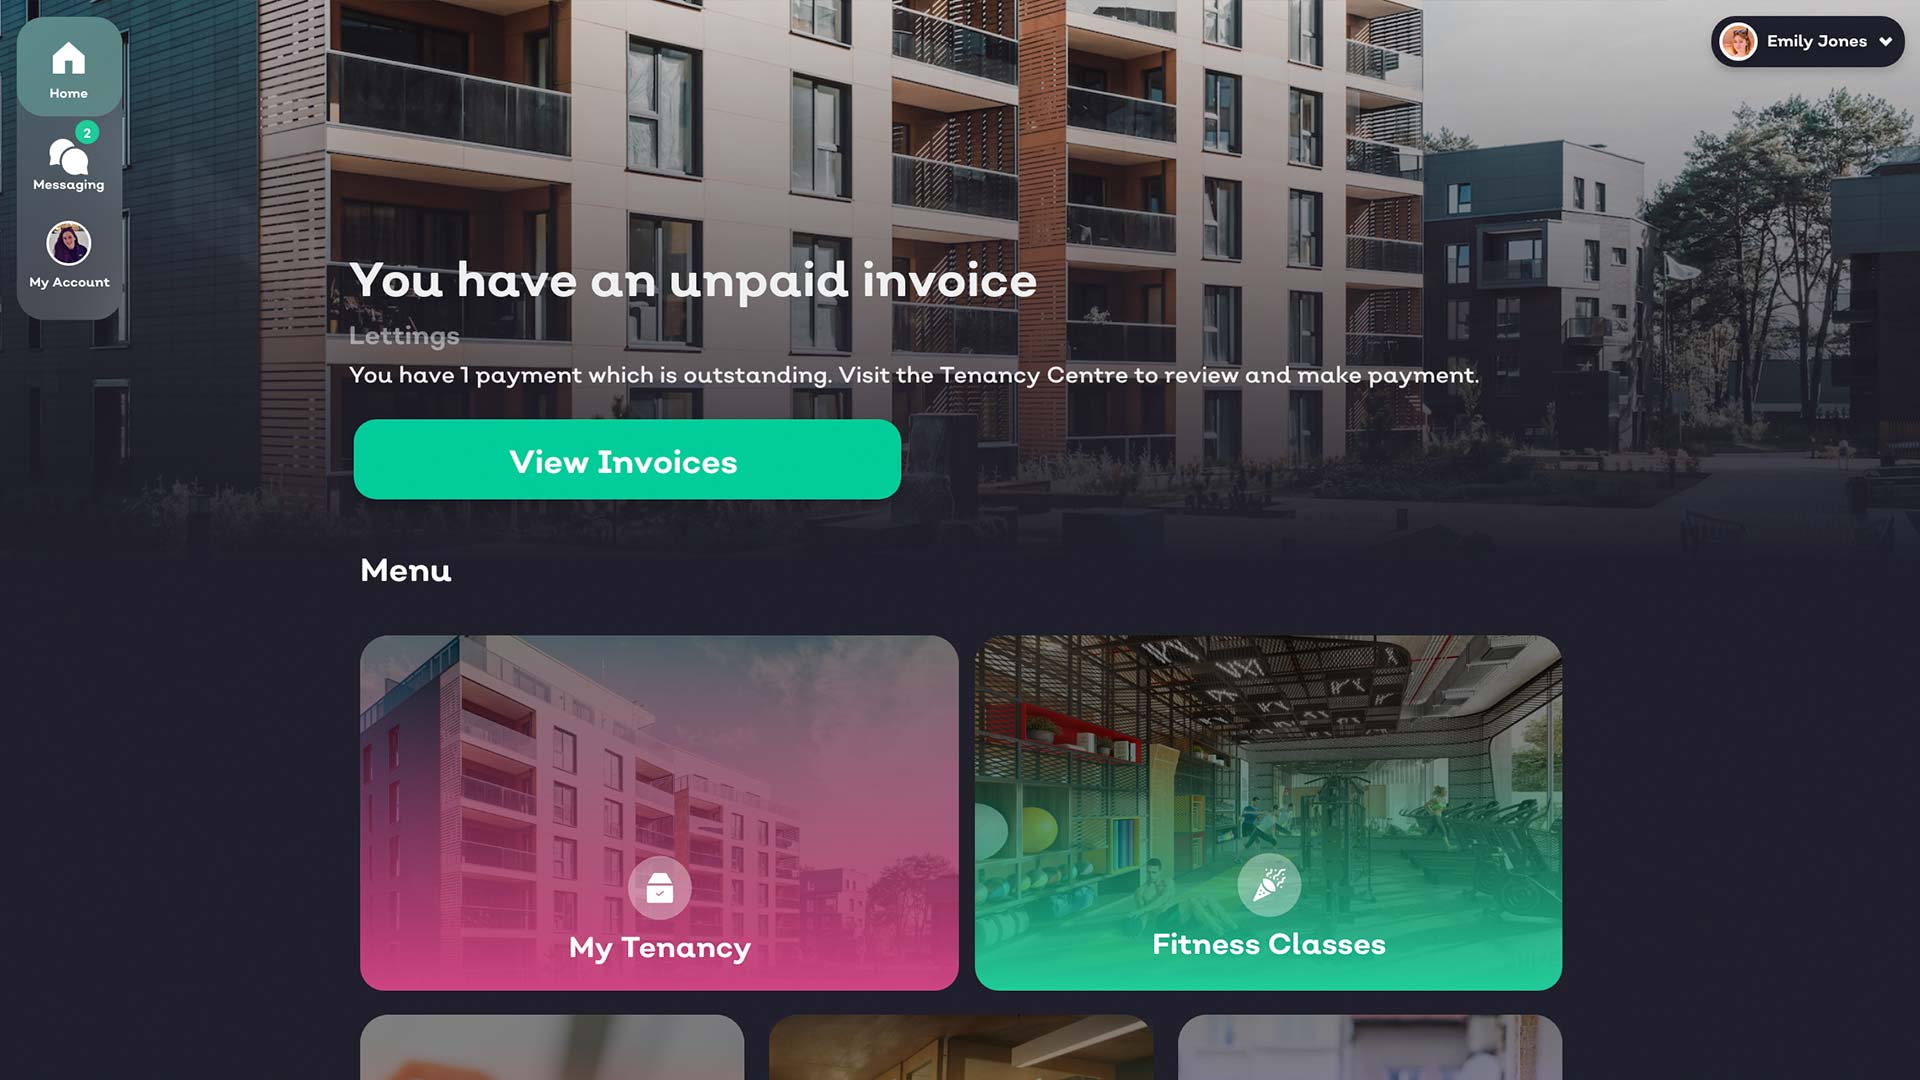The height and width of the screenshot is (1080, 1920).
Task: Click the My Tenancy round icon
Action: 660,888
